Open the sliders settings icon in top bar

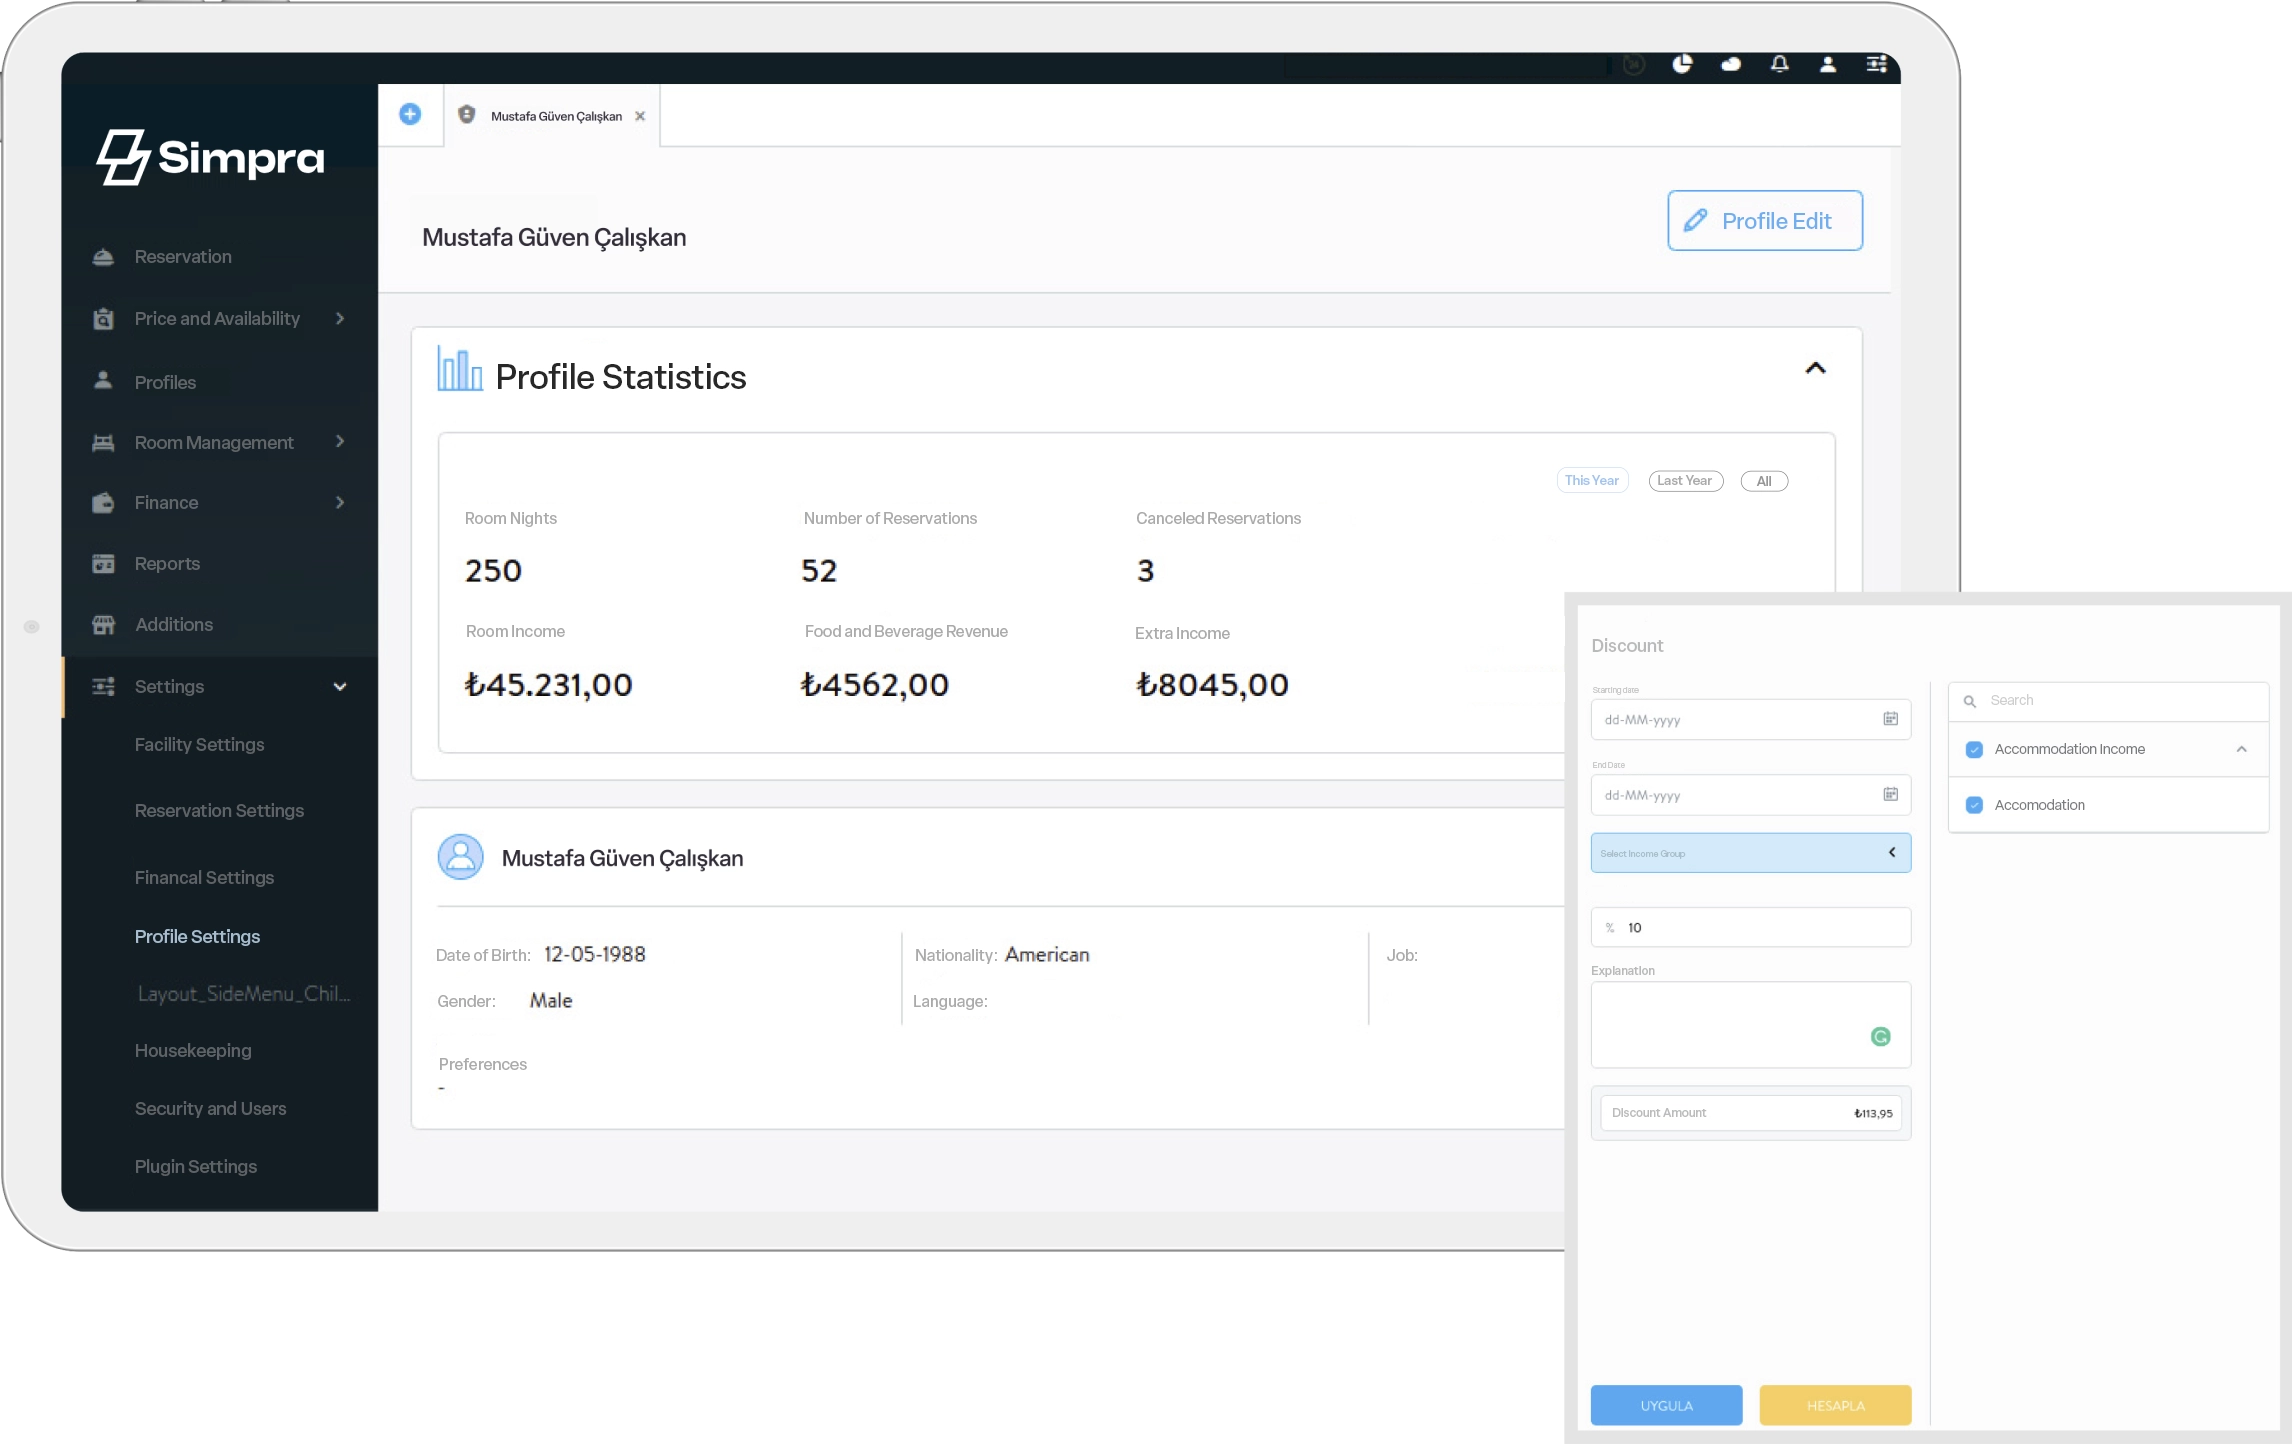coord(1876,65)
